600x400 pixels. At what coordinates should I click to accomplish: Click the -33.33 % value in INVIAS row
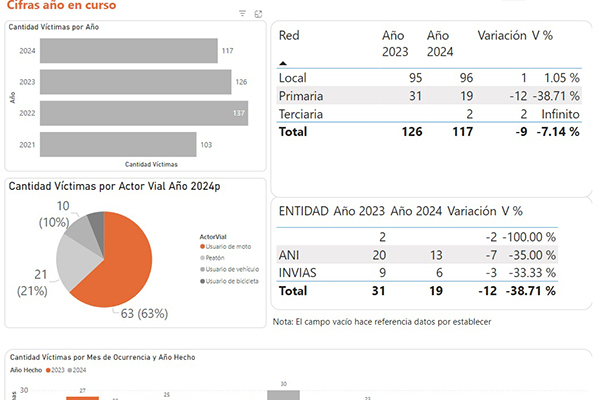click(532, 273)
